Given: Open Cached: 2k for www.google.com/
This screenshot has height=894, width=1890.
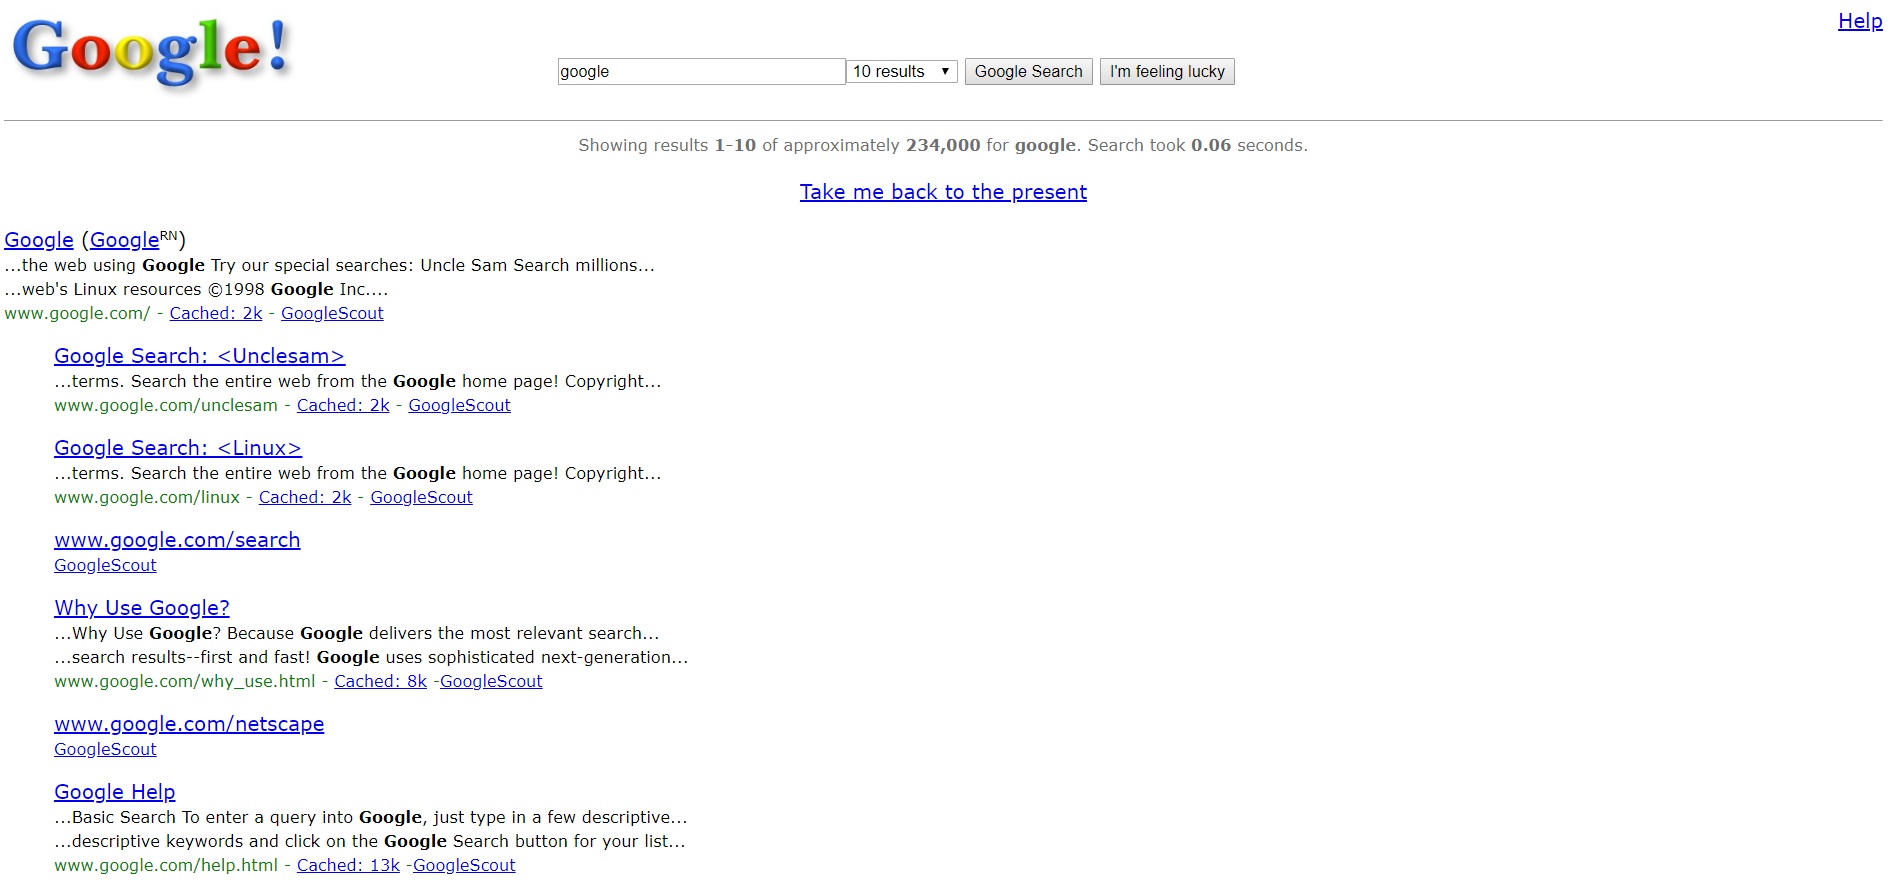Looking at the screenshot, I should point(216,313).
